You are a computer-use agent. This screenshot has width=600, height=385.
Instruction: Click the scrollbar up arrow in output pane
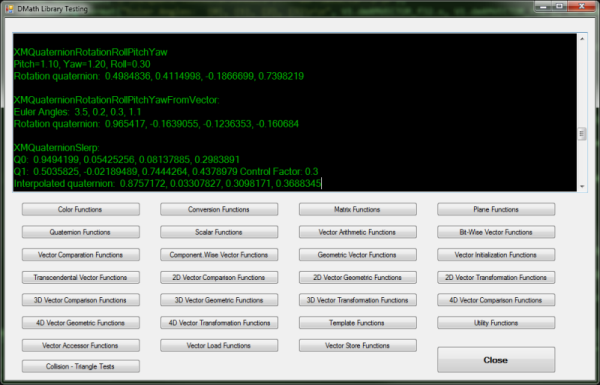coord(582,39)
